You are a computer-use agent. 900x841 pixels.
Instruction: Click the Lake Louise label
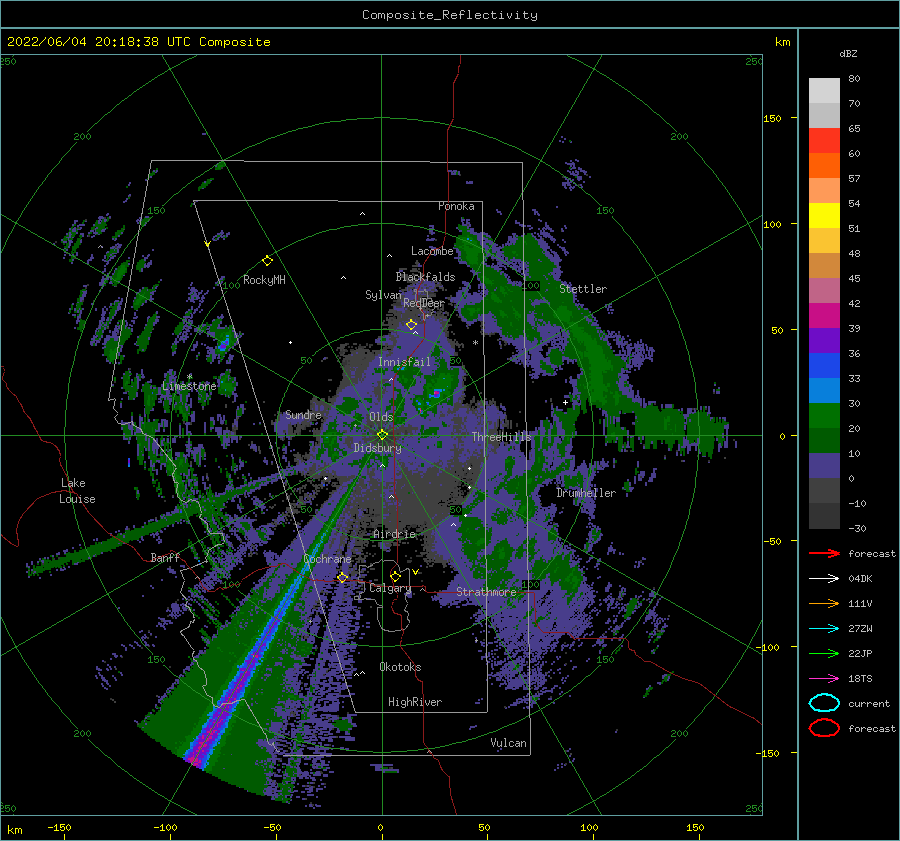(x=77, y=491)
